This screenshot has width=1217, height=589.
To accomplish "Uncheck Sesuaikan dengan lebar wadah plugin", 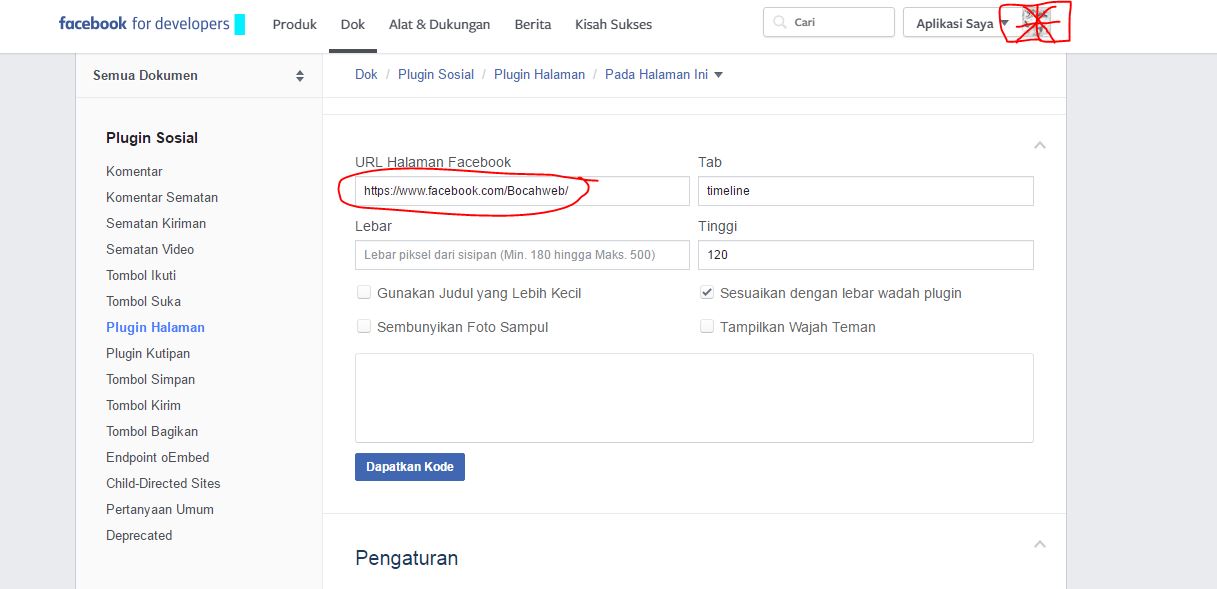I will click(707, 293).
